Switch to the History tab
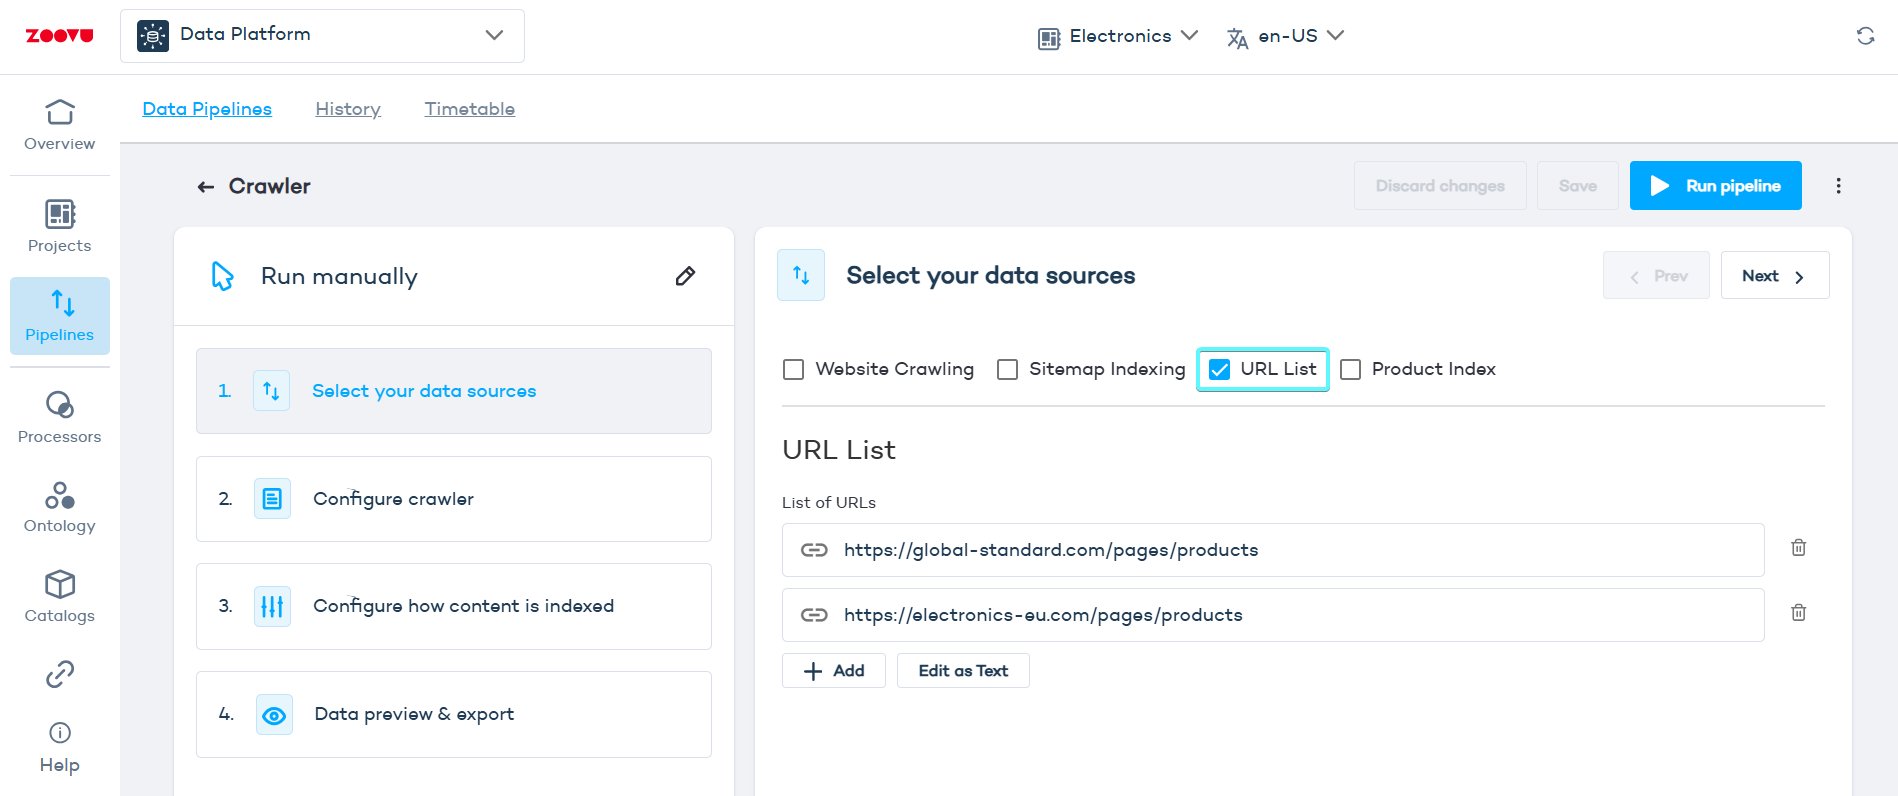Viewport: 1898px width, 796px height. pos(348,109)
